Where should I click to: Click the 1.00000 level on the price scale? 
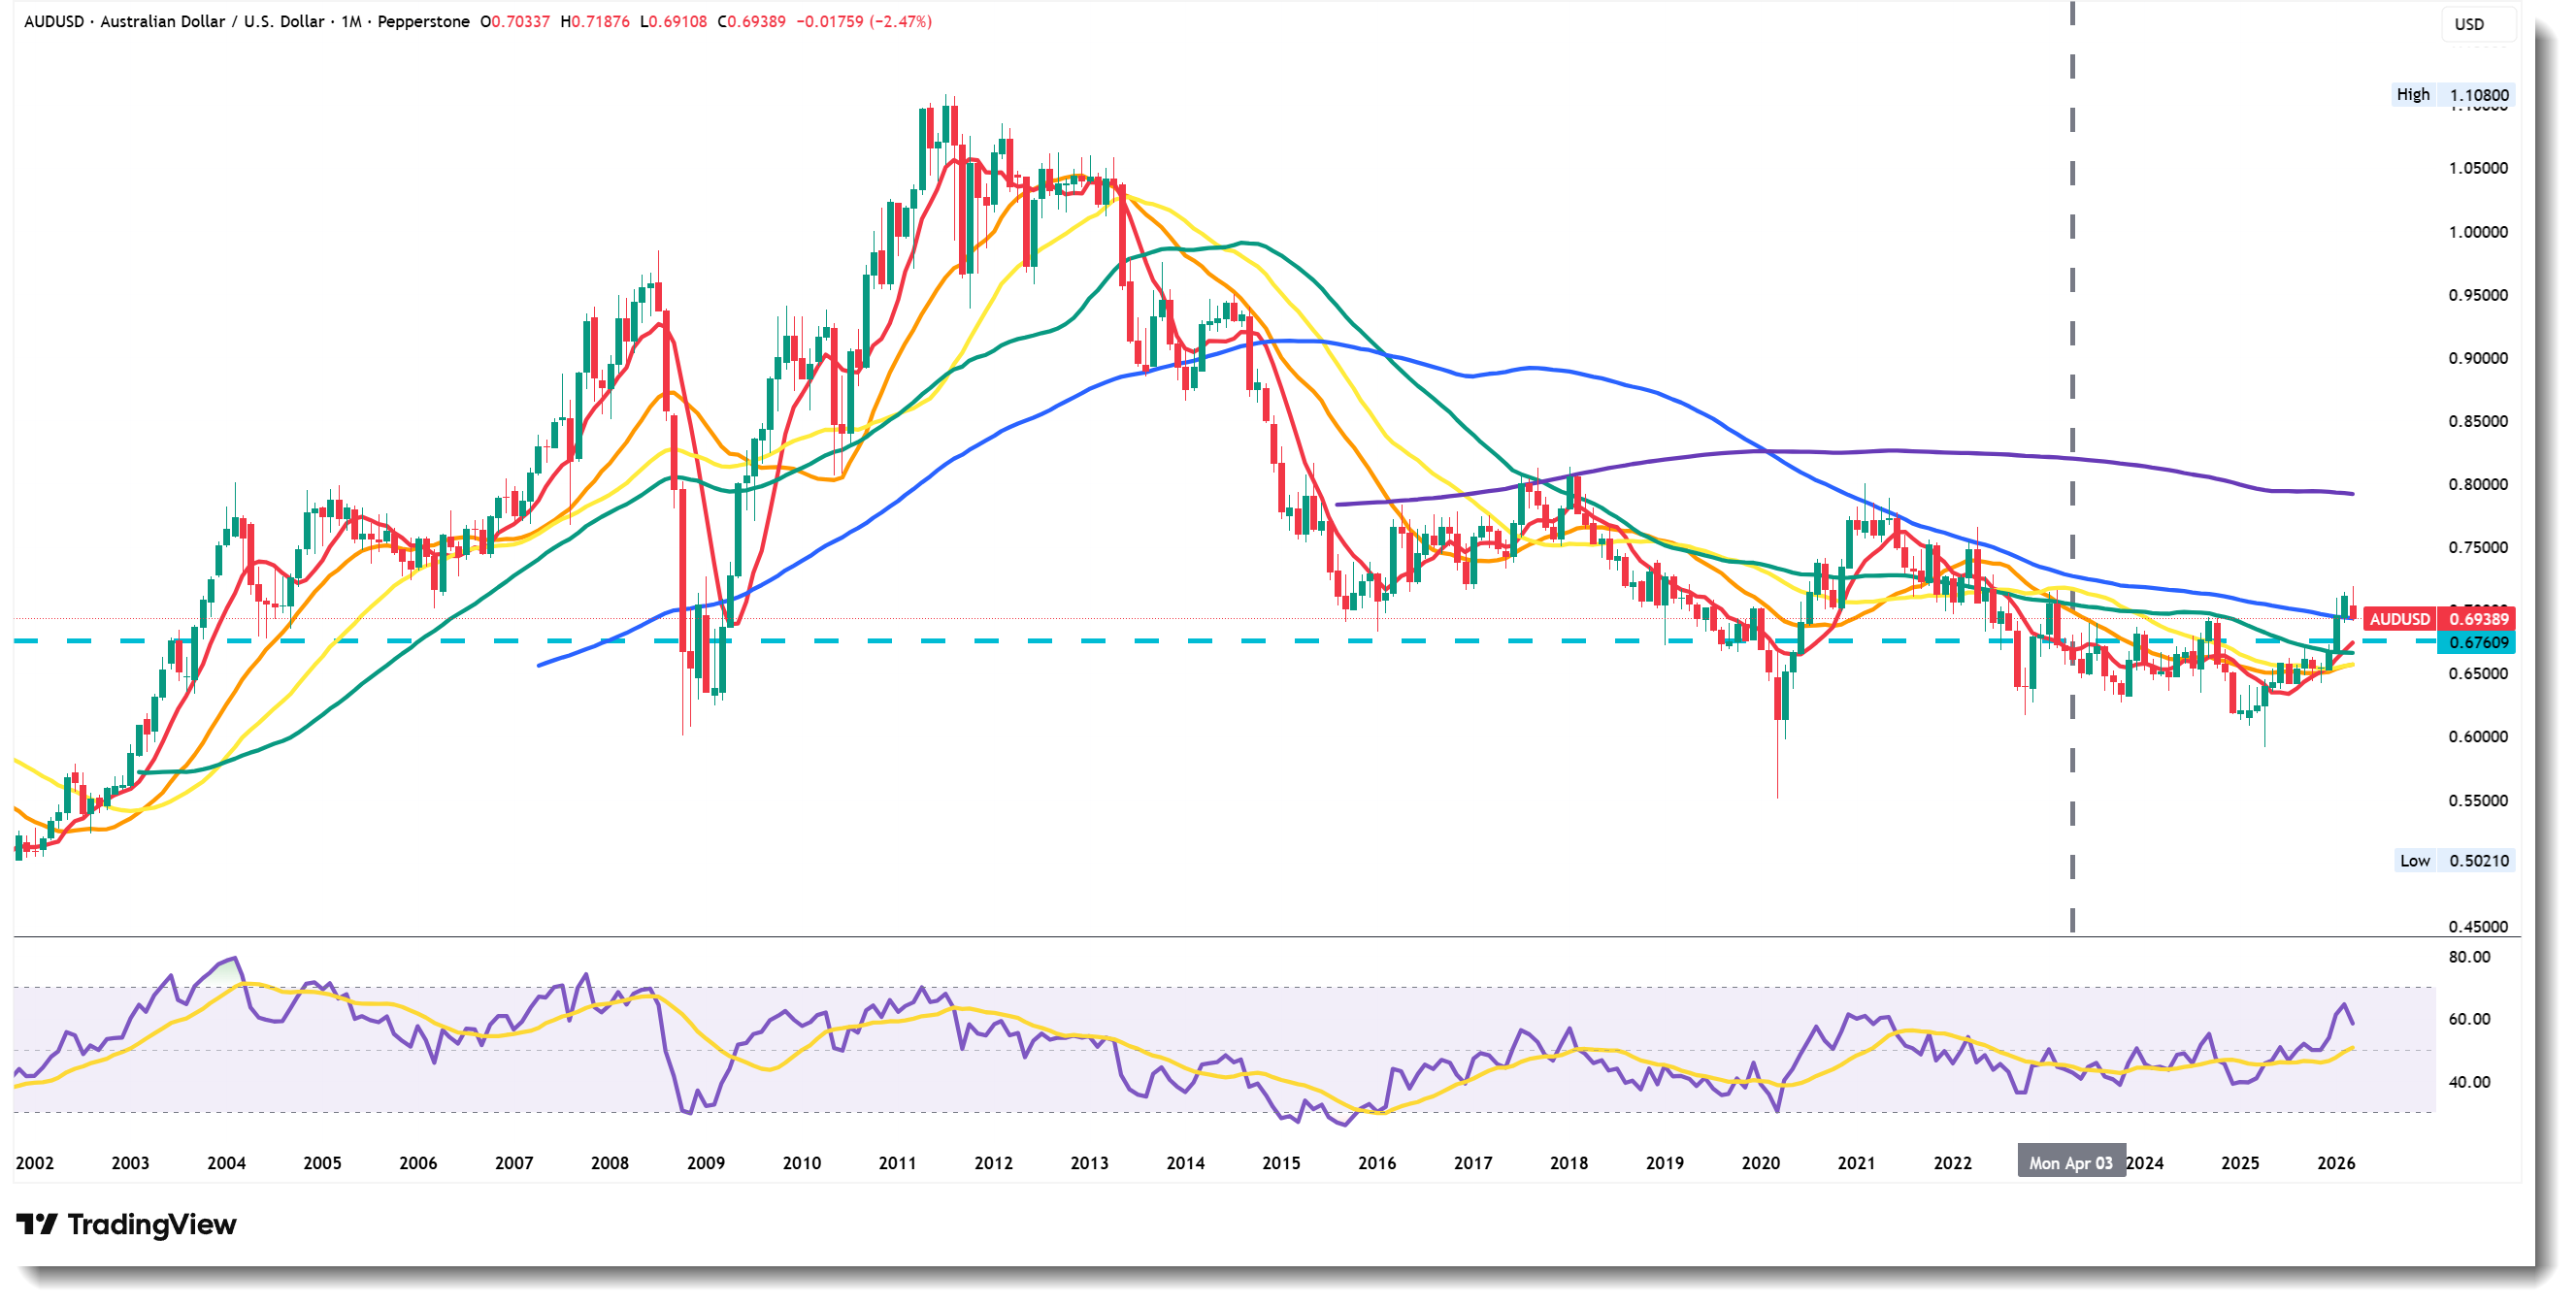(x=2477, y=232)
